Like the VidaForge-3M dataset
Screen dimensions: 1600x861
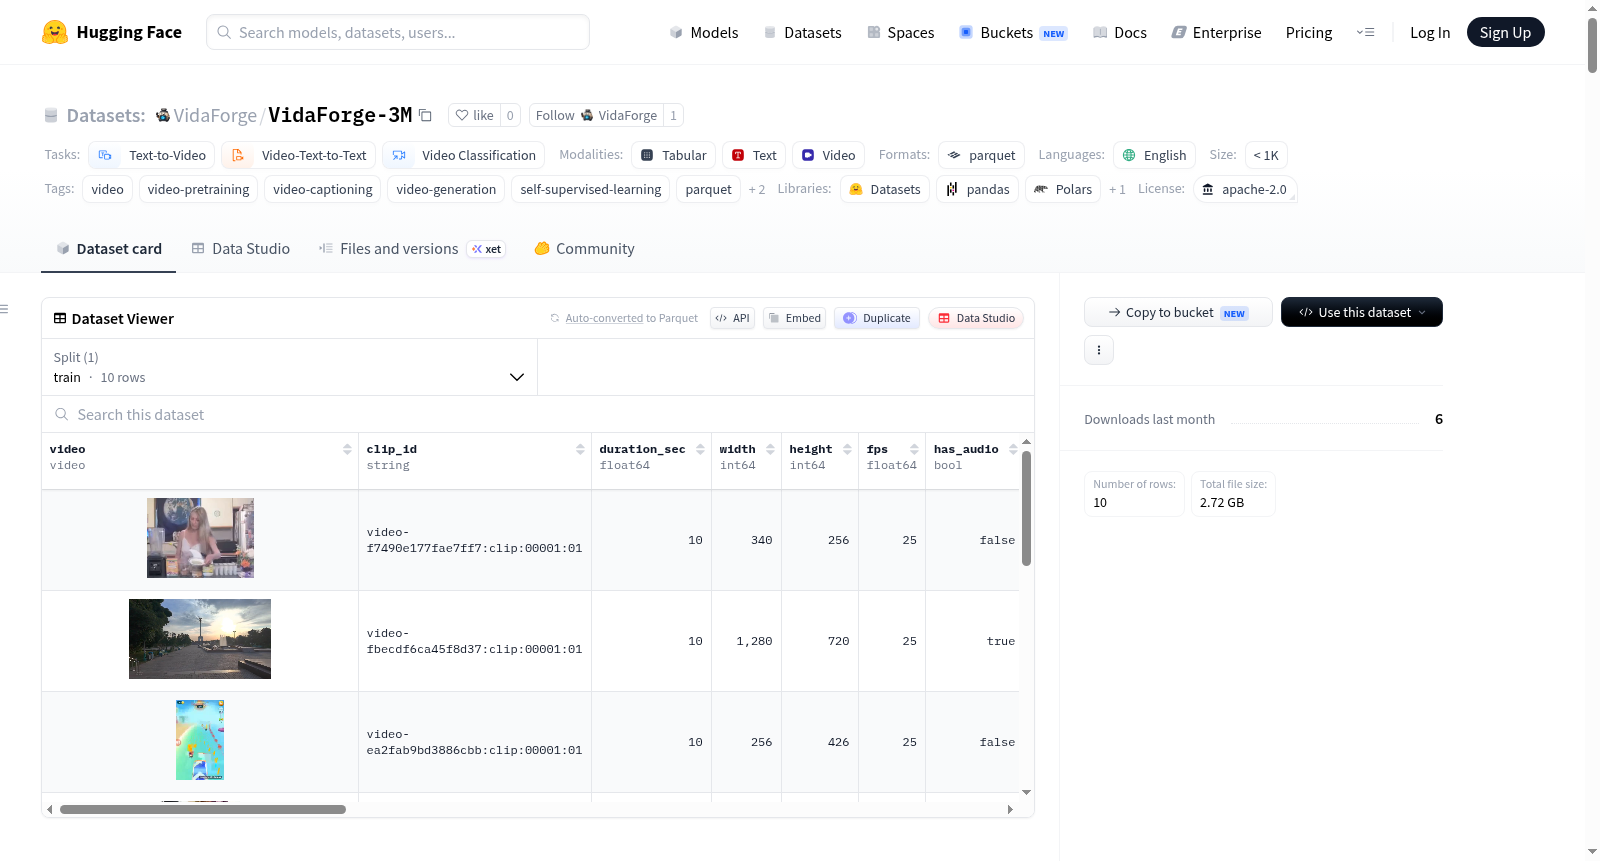point(475,115)
